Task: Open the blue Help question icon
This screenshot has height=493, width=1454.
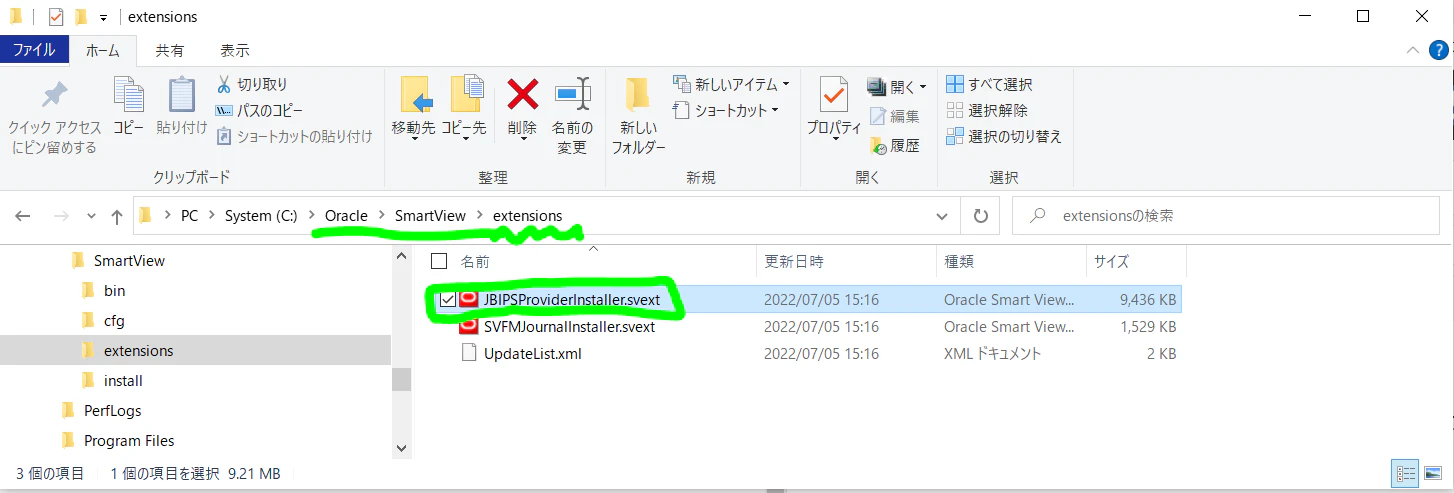Action: [1437, 49]
